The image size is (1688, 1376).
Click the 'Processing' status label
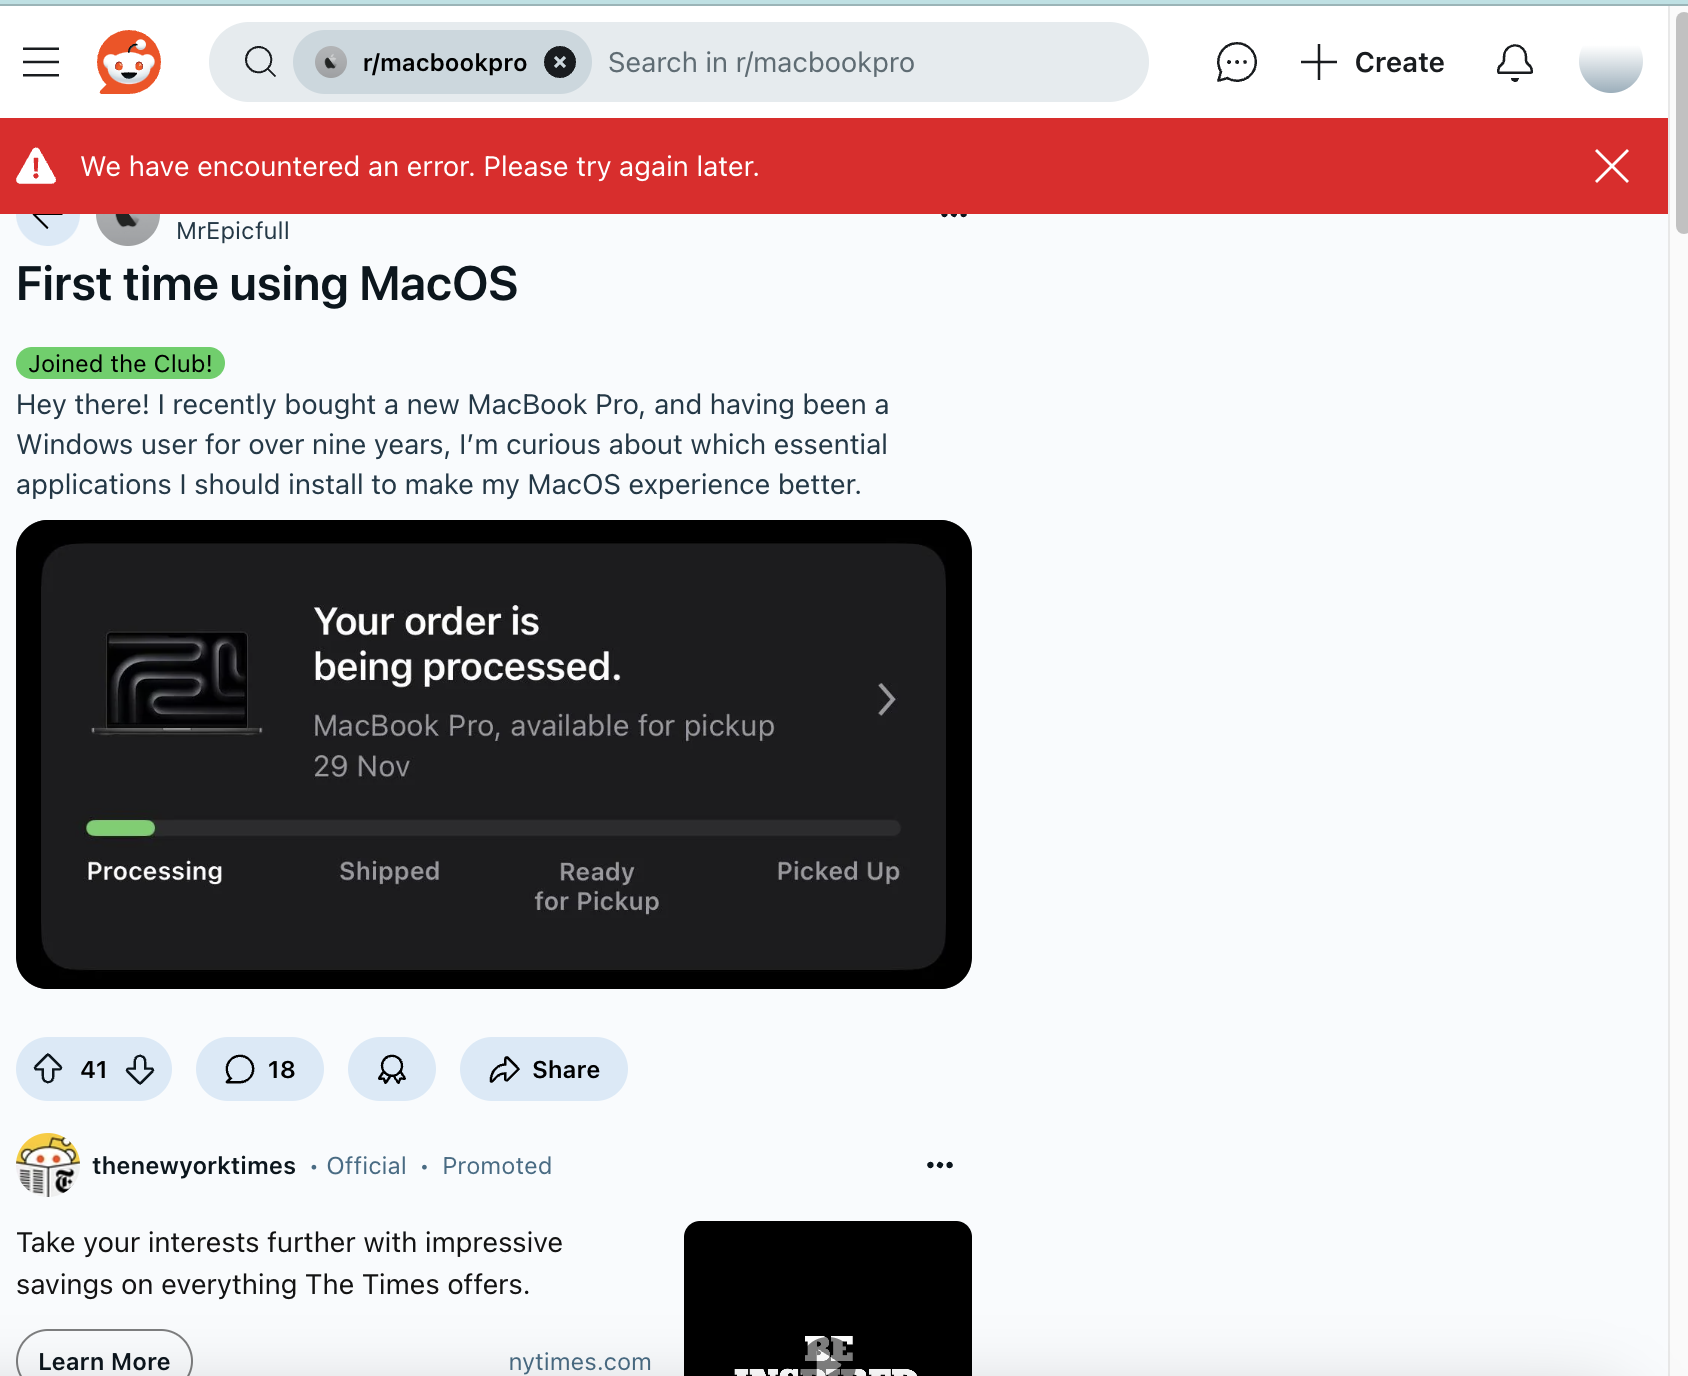coord(154,871)
